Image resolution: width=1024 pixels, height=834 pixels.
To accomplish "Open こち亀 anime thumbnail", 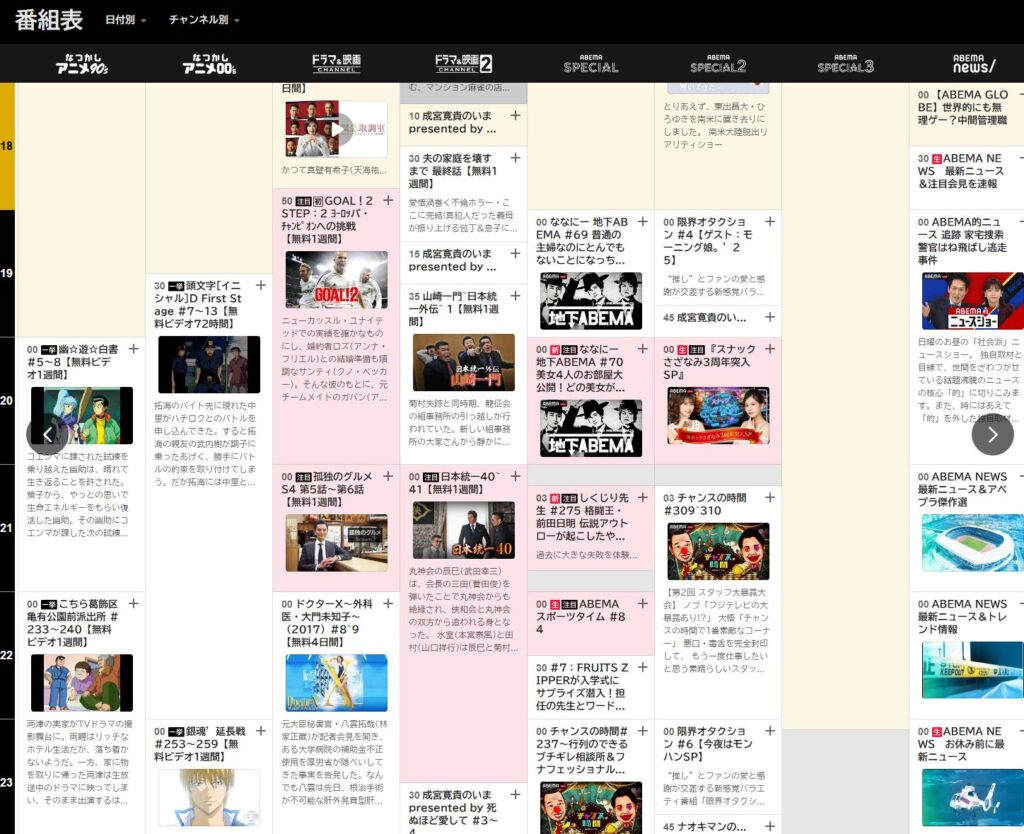I will [82, 683].
